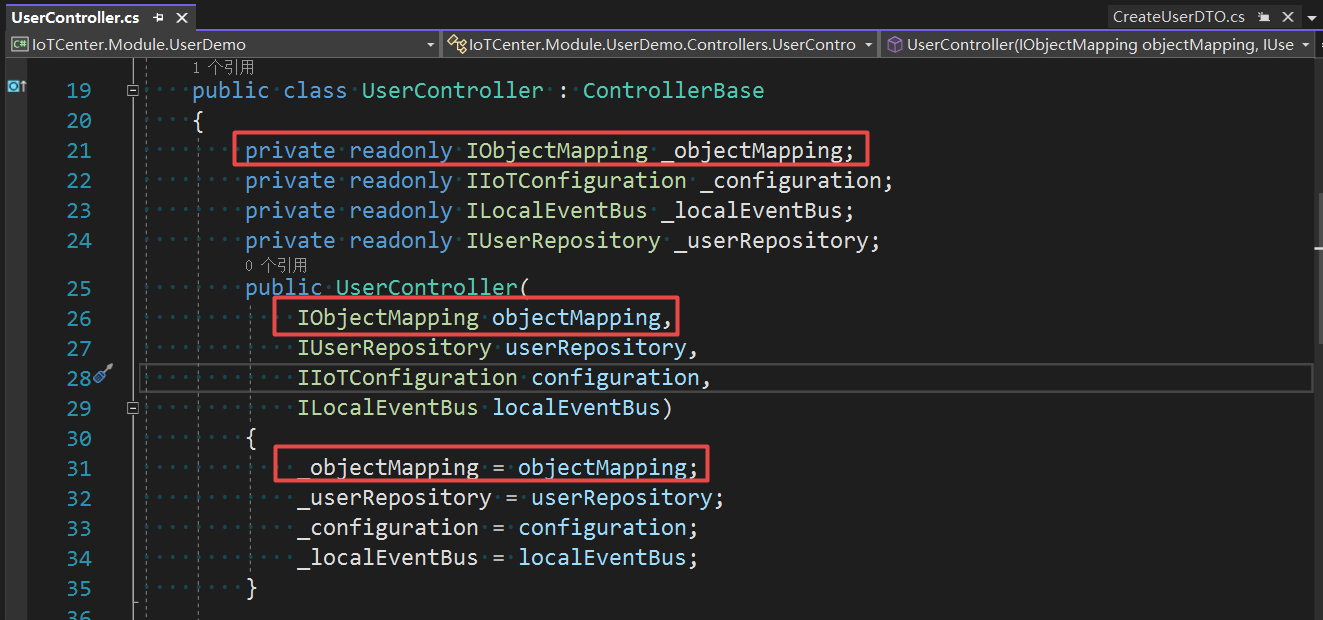This screenshot has width=1323, height=620.
Task: Close the UserController.cs tab
Action: (182, 17)
